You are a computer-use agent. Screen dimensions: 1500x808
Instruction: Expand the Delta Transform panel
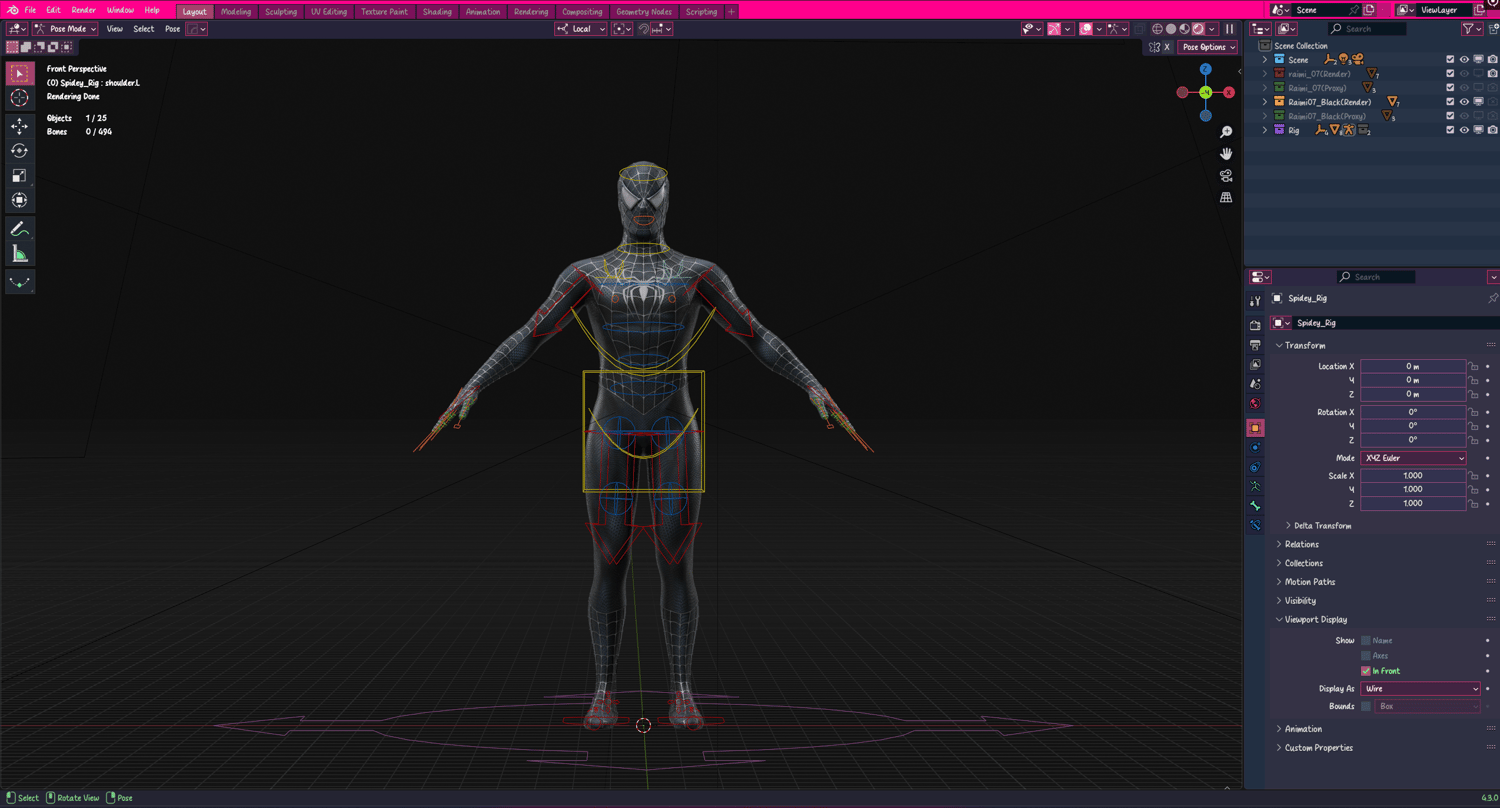click(x=1320, y=526)
